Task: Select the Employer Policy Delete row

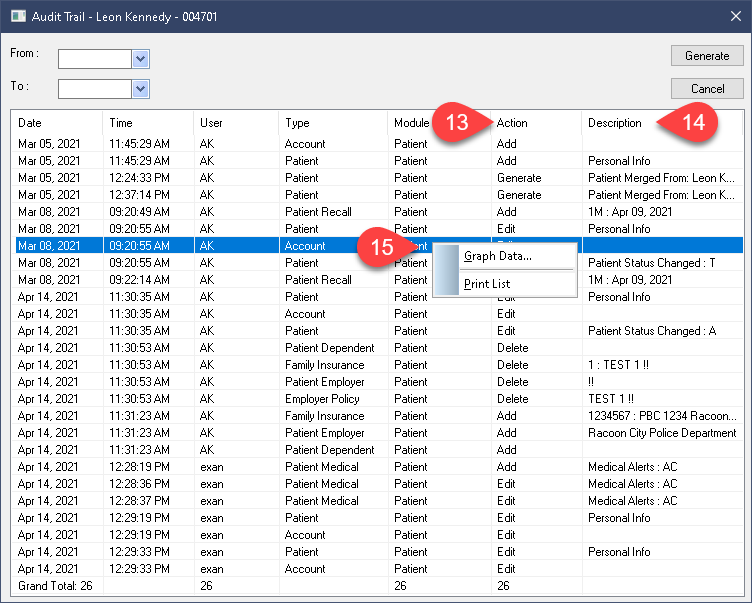Action: pyautogui.click(x=378, y=399)
